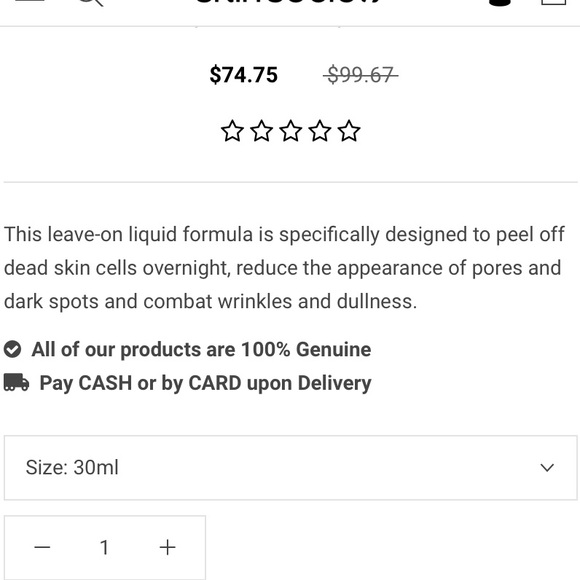The width and height of the screenshot is (580, 580).
Task: Click the second rating star
Action: [262, 131]
